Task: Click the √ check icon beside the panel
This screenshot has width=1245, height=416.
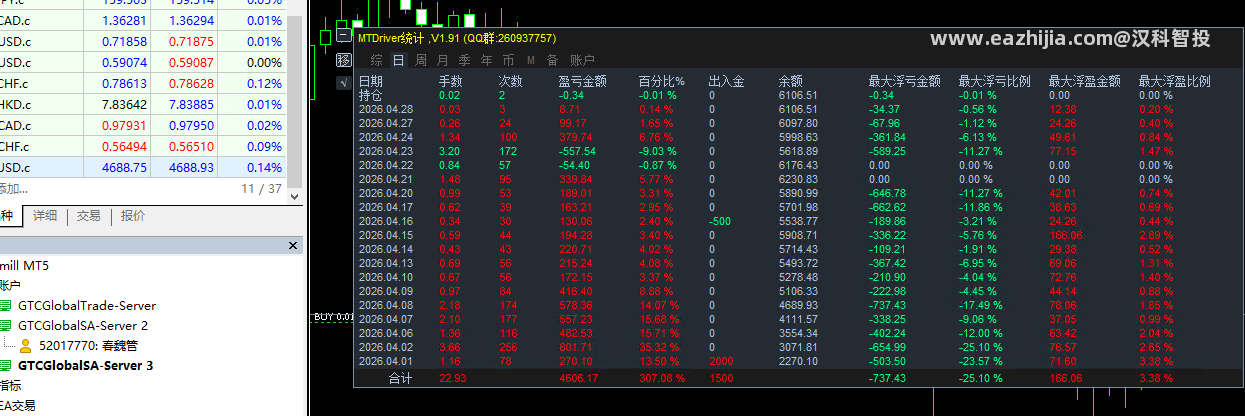Action: click(x=345, y=82)
